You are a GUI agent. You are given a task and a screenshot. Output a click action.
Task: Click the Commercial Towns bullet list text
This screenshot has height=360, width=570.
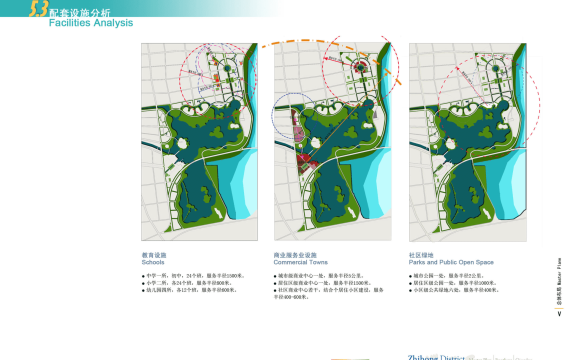tap(329, 286)
